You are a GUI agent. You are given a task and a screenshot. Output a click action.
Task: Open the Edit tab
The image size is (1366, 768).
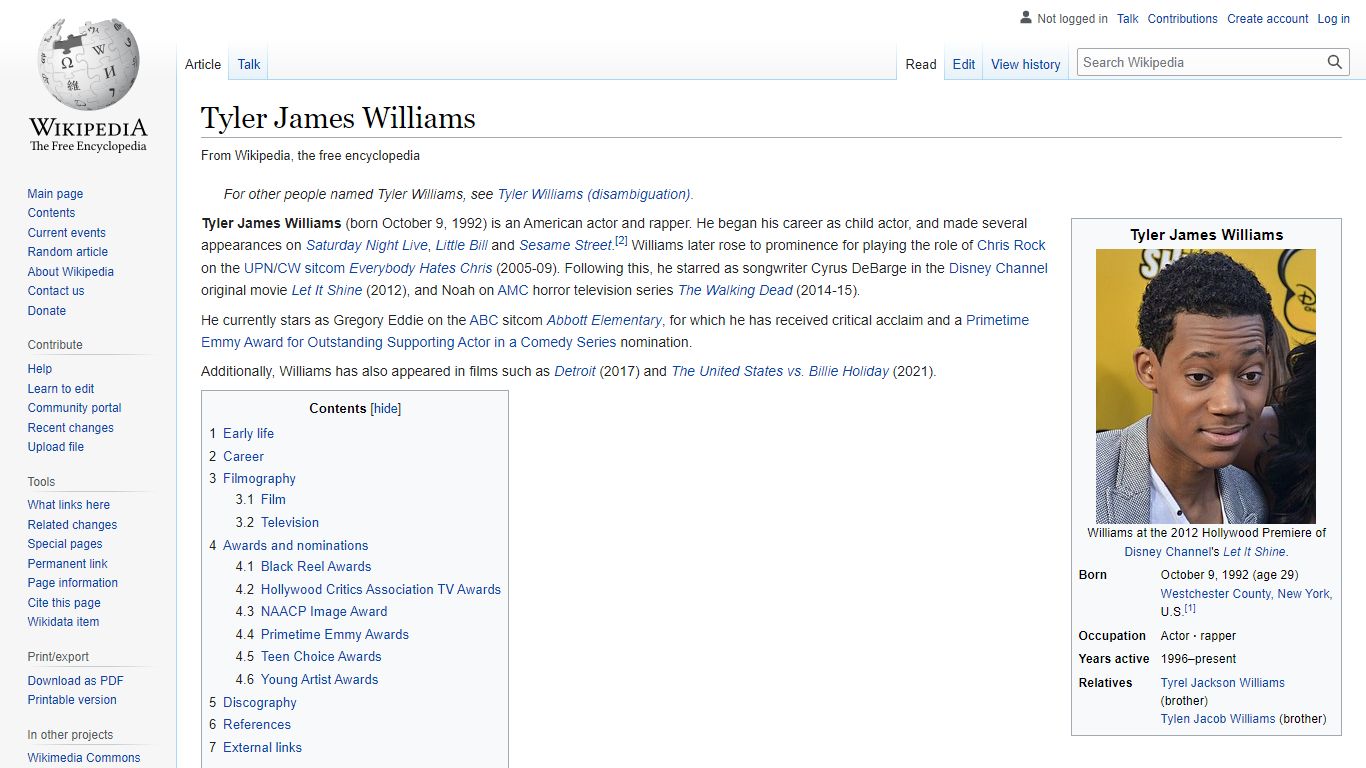click(964, 64)
